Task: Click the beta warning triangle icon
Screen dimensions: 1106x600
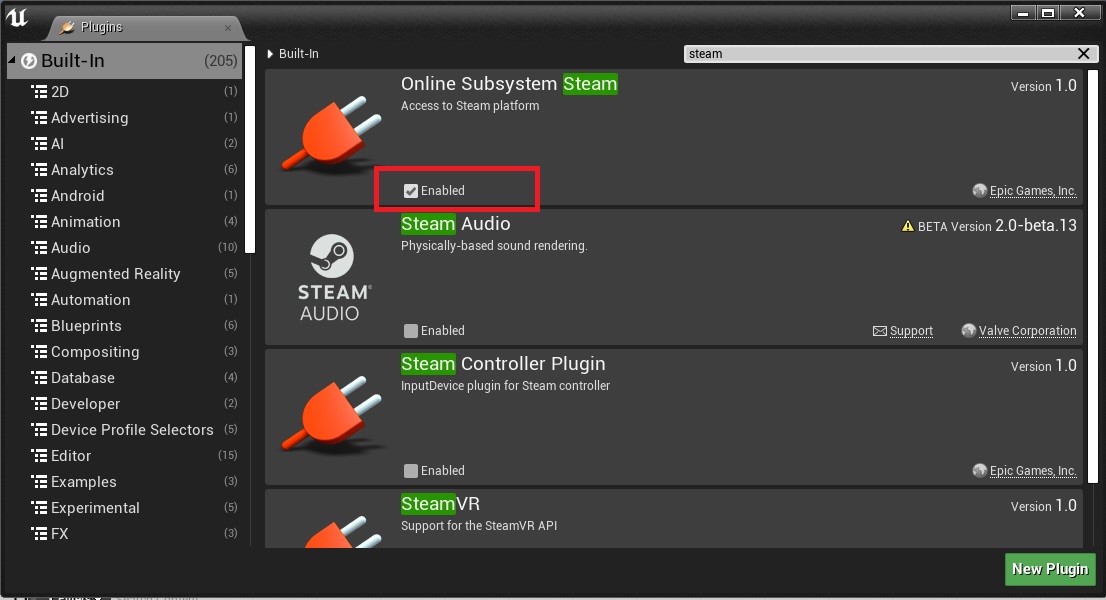Action: coord(908,226)
